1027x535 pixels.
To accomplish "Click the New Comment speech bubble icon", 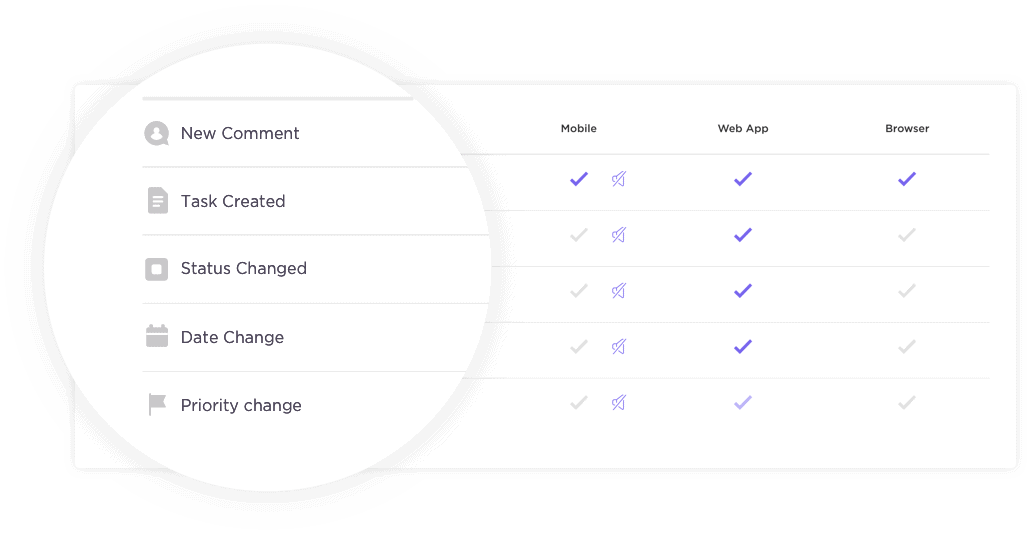I will coord(157,134).
